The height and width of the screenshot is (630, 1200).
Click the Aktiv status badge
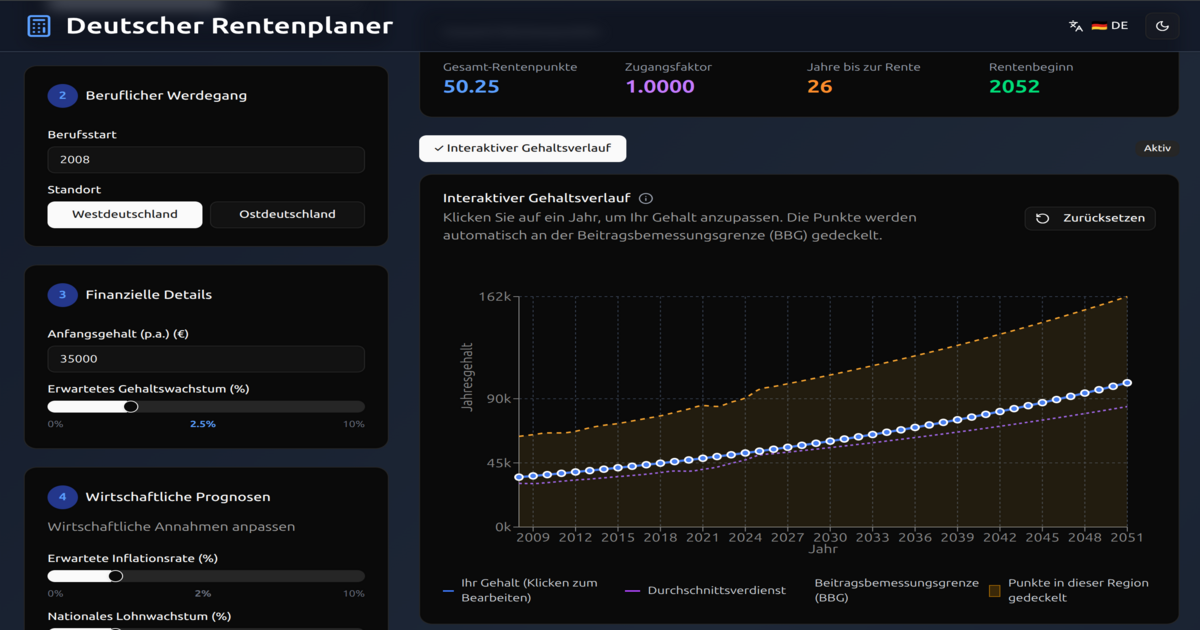coord(1157,147)
